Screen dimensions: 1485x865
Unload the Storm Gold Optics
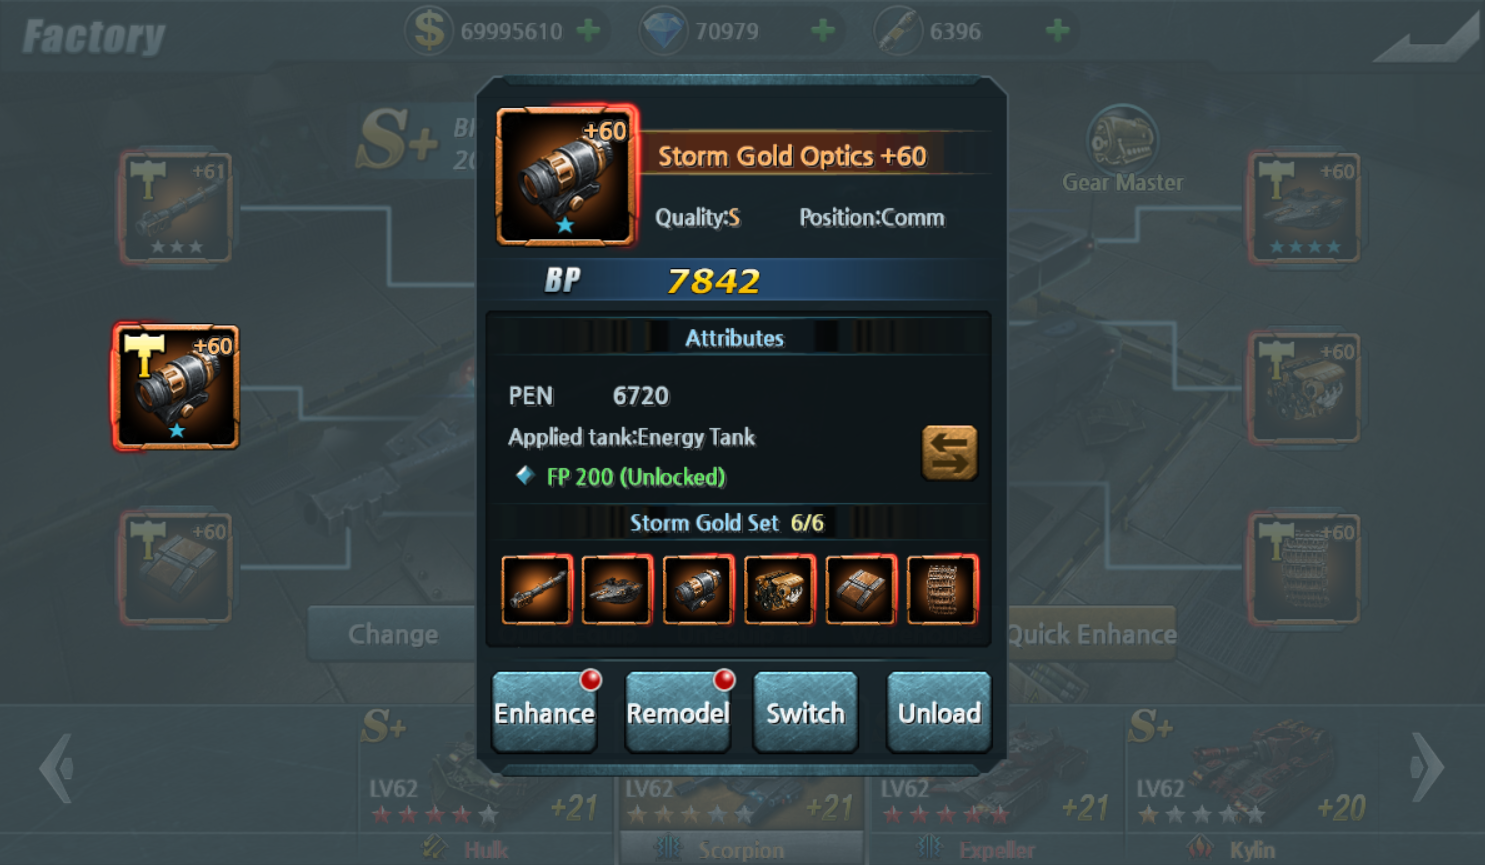click(939, 712)
